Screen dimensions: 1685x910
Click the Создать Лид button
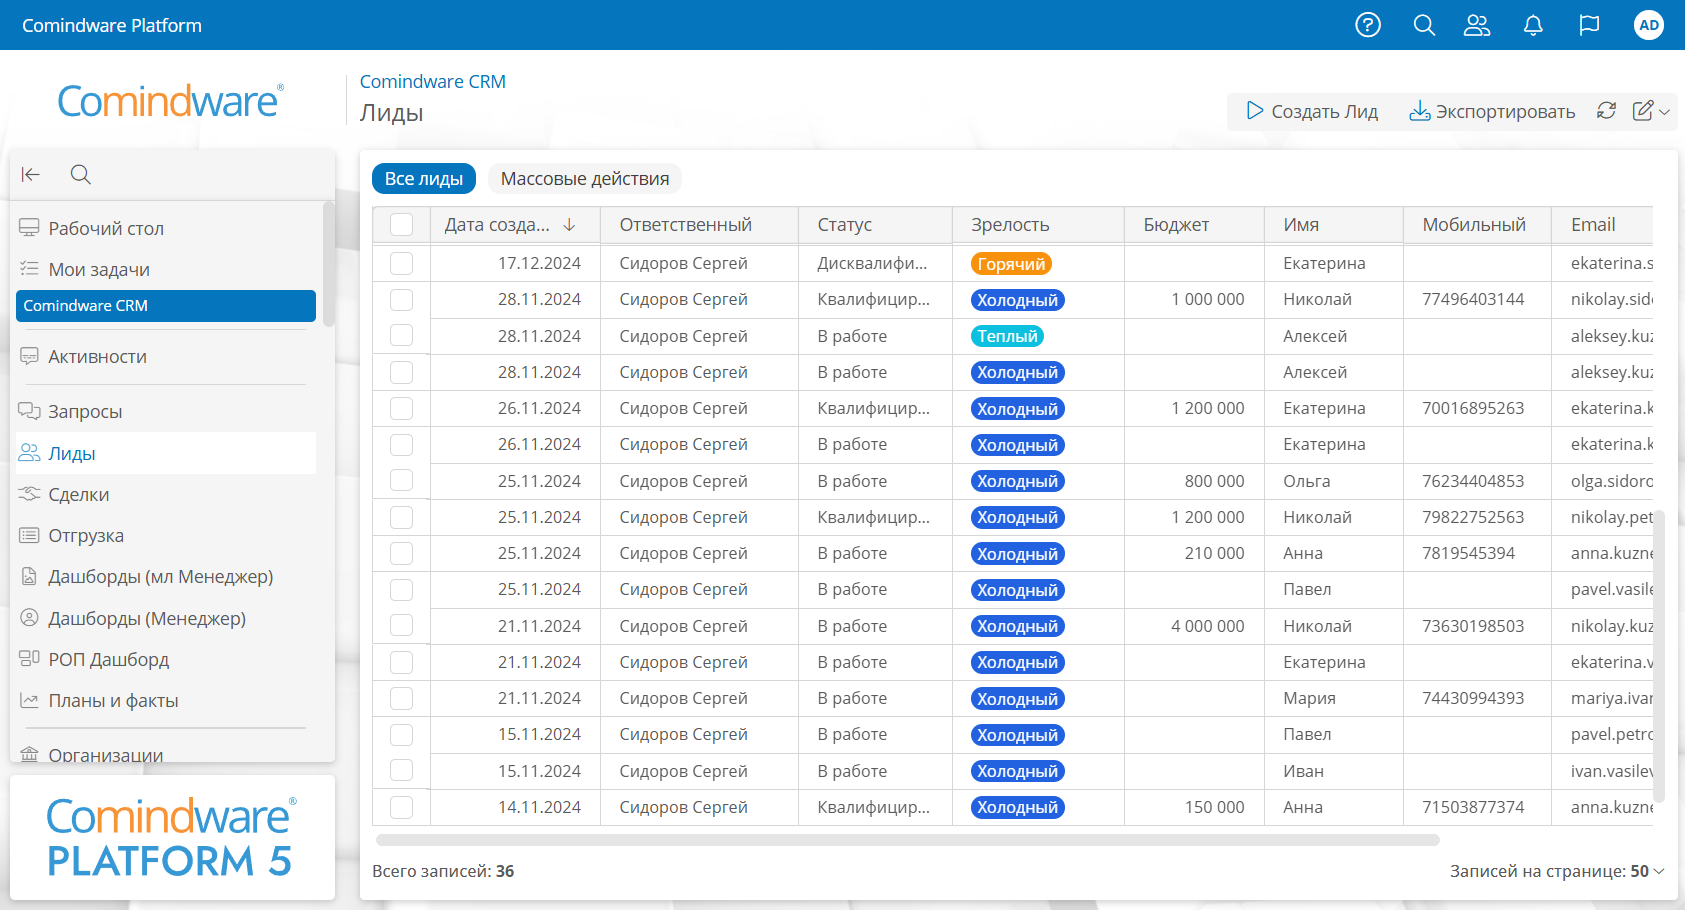click(1312, 111)
